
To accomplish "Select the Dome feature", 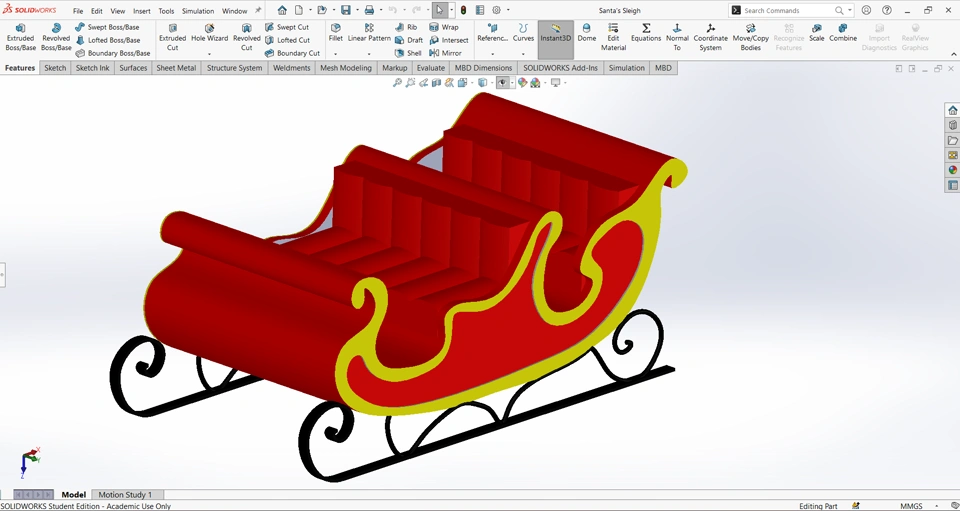I will (x=587, y=33).
